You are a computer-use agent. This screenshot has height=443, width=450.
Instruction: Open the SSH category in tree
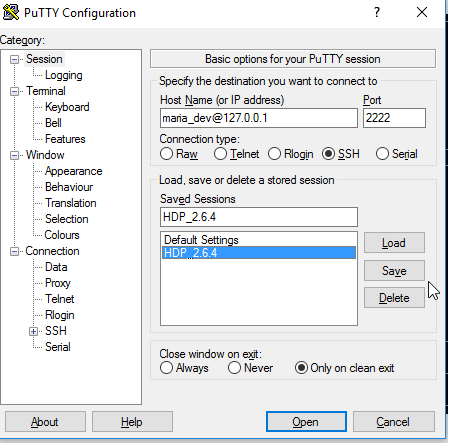coord(56,331)
